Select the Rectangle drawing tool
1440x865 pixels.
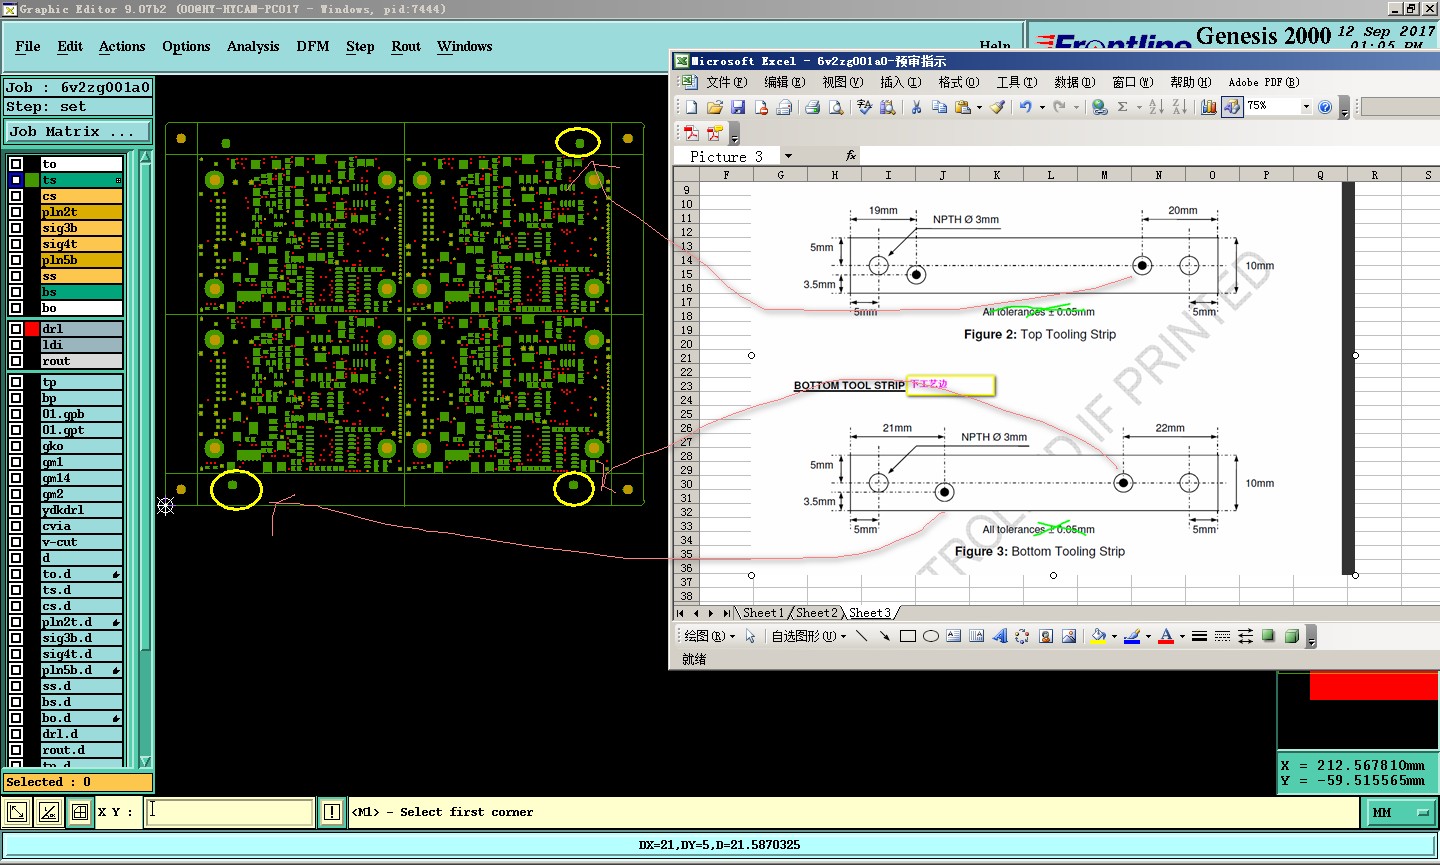click(x=908, y=636)
